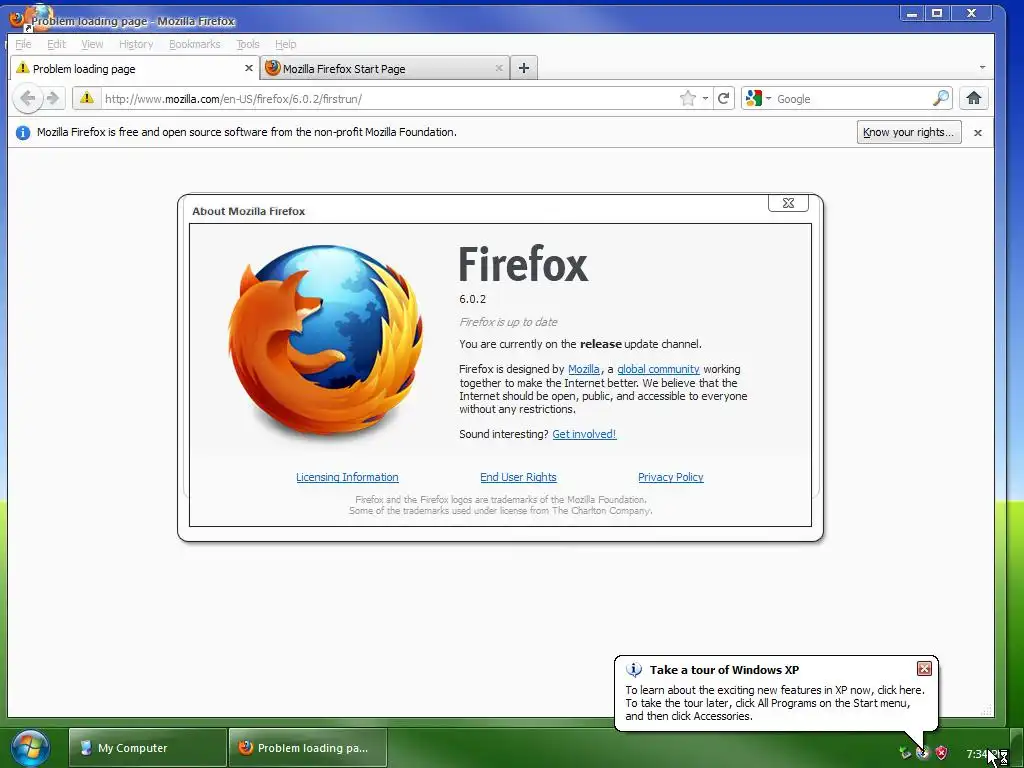Click the info icon in the tour balloon
The width and height of the screenshot is (1024, 768).
633,670
